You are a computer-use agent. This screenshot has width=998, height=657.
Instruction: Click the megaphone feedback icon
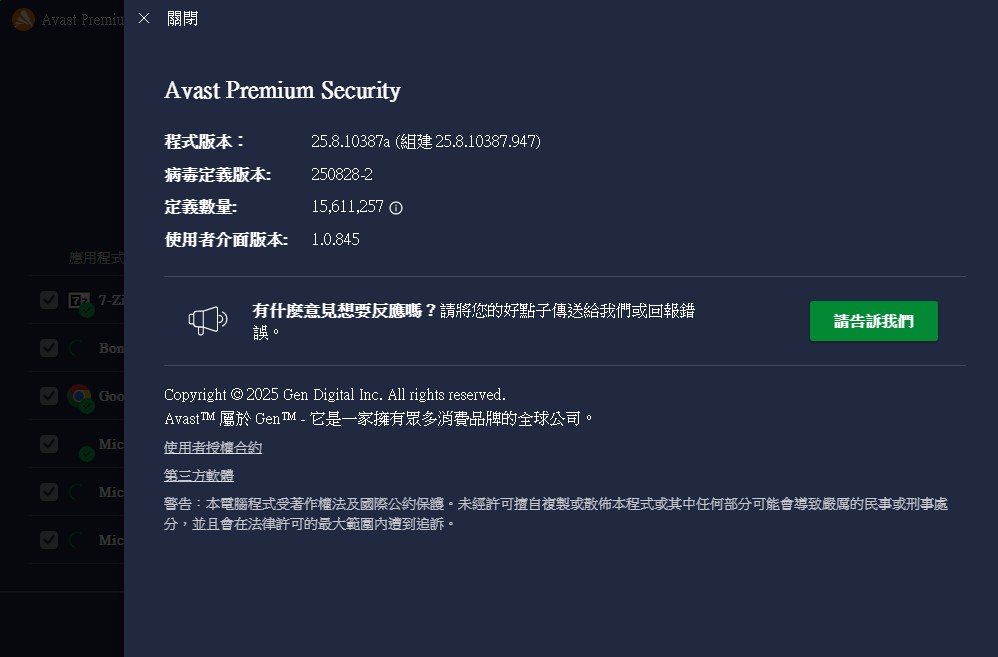pos(208,320)
